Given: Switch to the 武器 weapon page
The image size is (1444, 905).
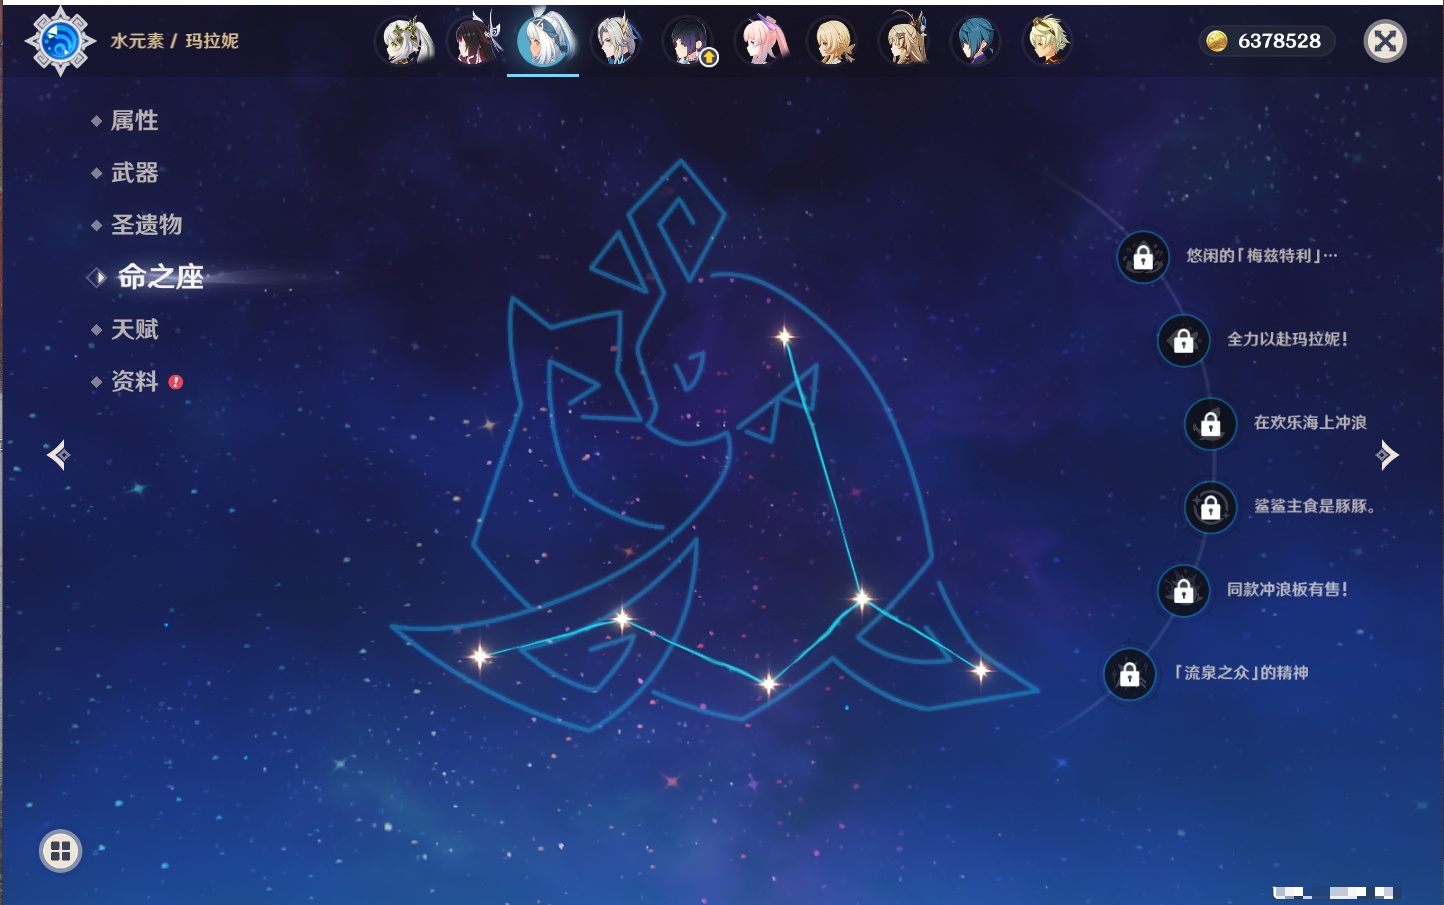Looking at the screenshot, I should tap(134, 173).
